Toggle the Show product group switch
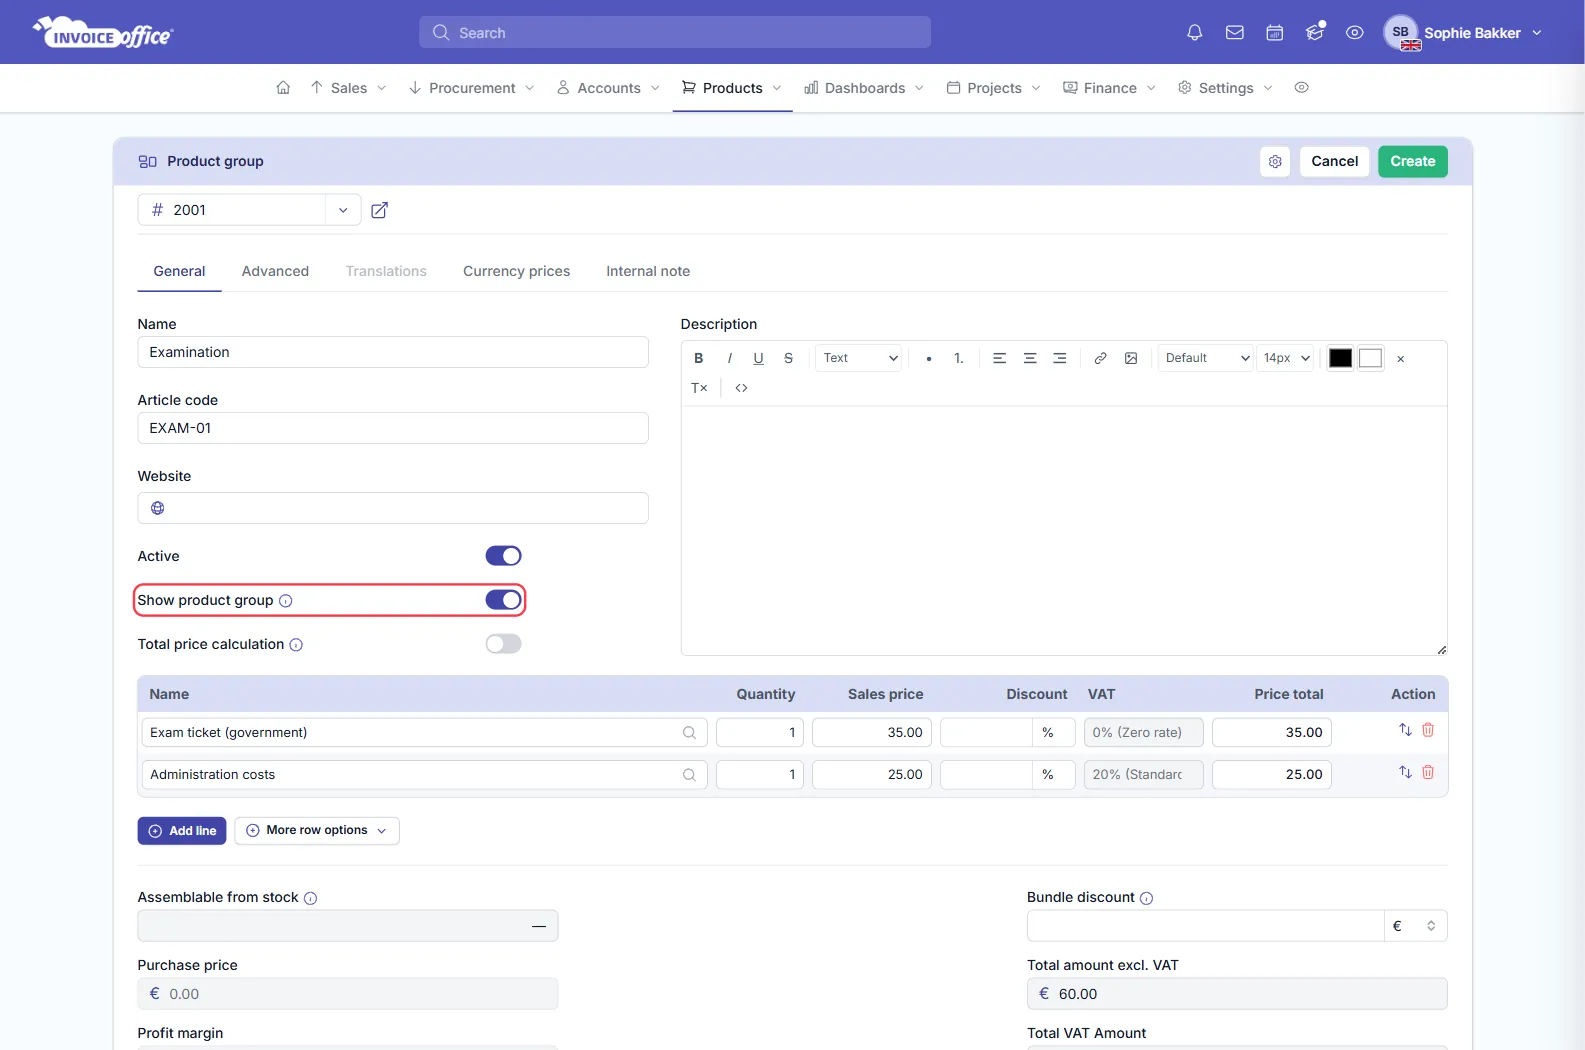 (x=503, y=600)
